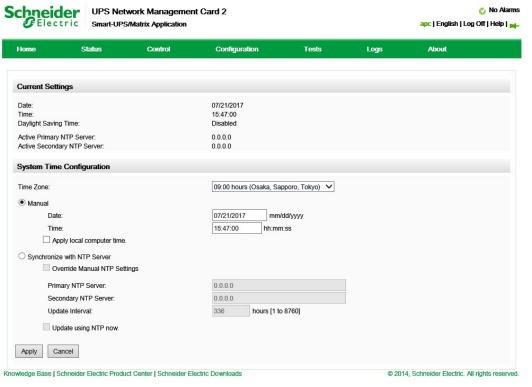Toggle Update using NTP now checkbox
The width and height of the screenshot is (532, 387).
46,327
